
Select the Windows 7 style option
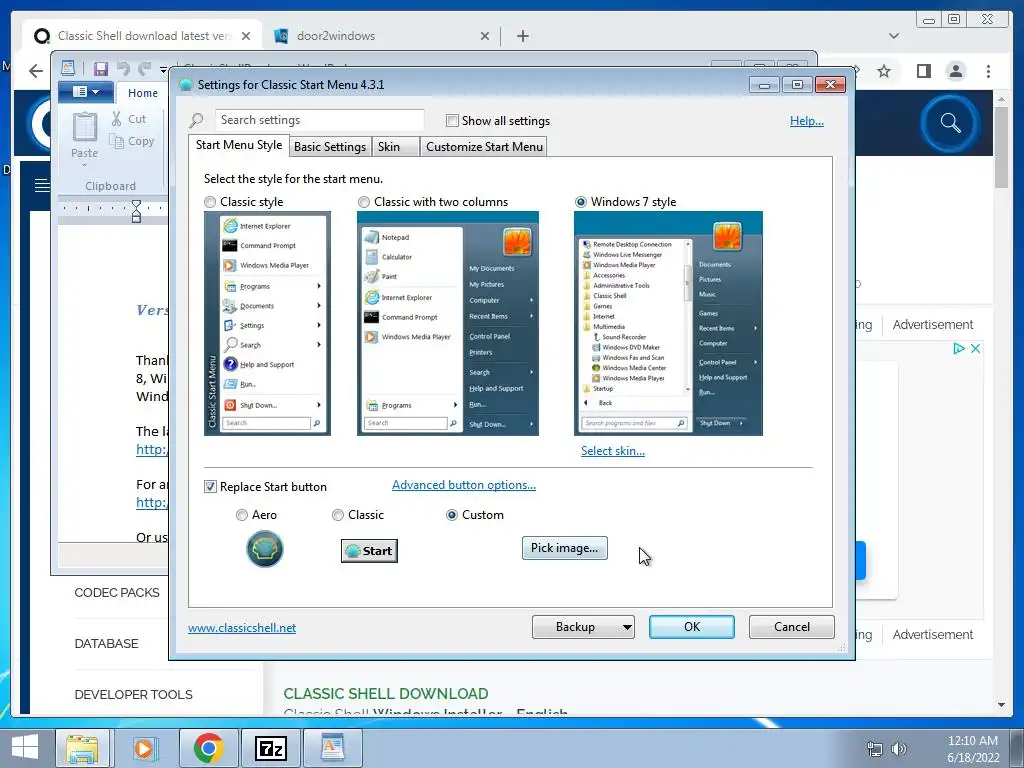[581, 202]
